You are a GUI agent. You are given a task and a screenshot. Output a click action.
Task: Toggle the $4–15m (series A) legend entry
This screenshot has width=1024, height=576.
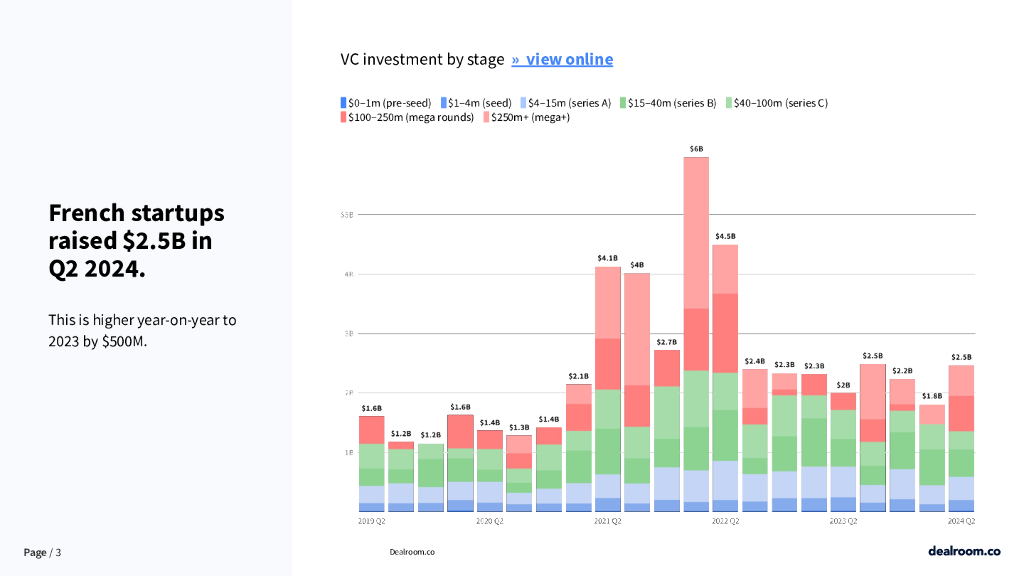coord(568,103)
